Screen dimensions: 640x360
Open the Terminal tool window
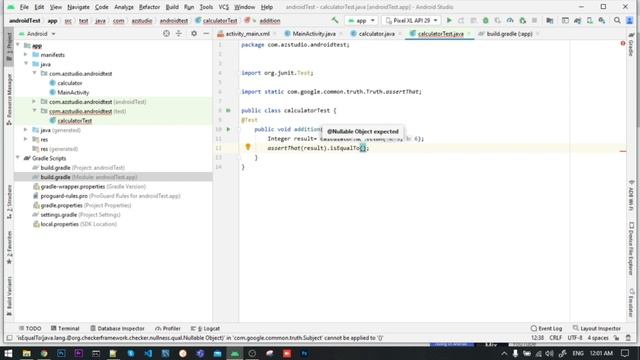[65, 328]
